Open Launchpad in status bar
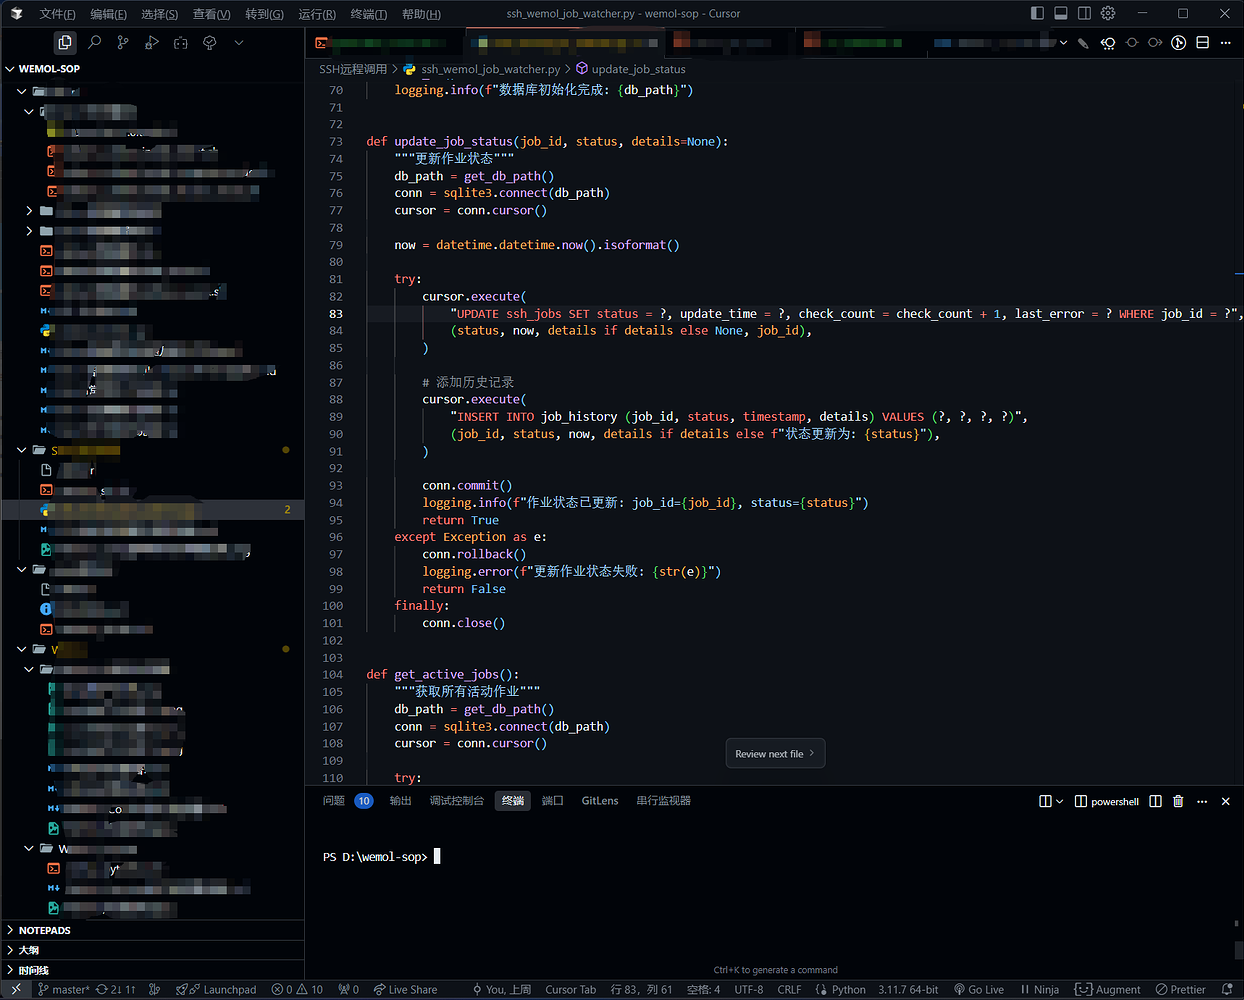 [x=216, y=990]
